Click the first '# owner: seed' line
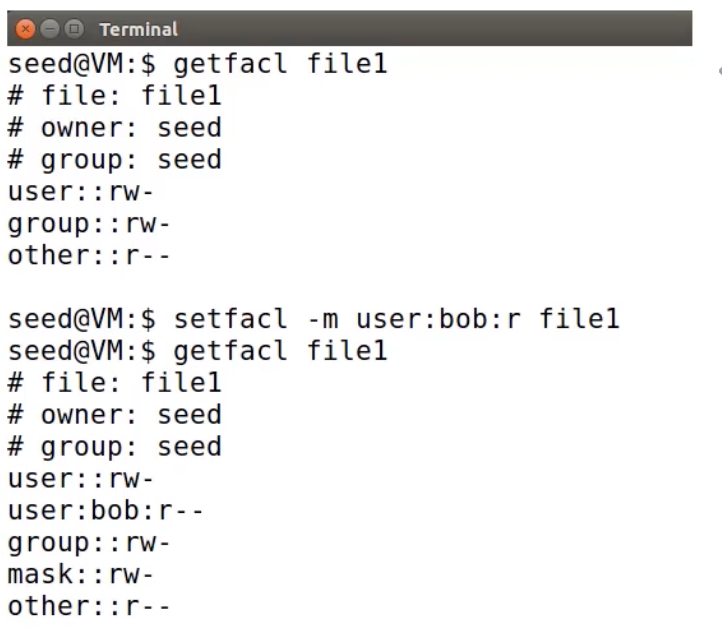The width and height of the screenshot is (722, 630). (115, 128)
